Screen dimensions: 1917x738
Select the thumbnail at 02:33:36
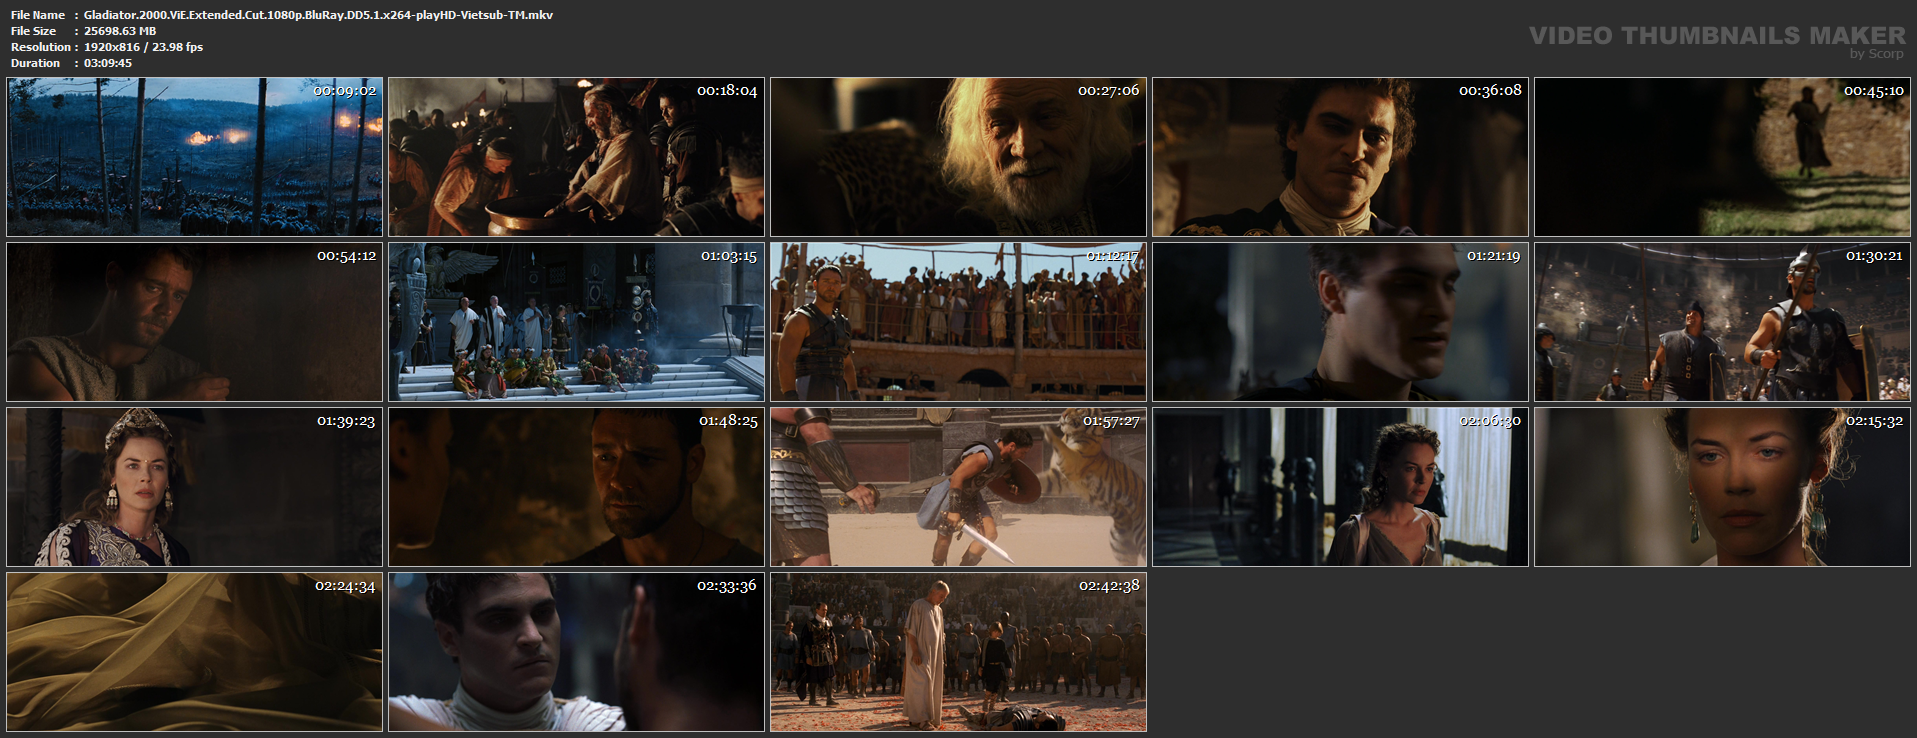pos(576,652)
